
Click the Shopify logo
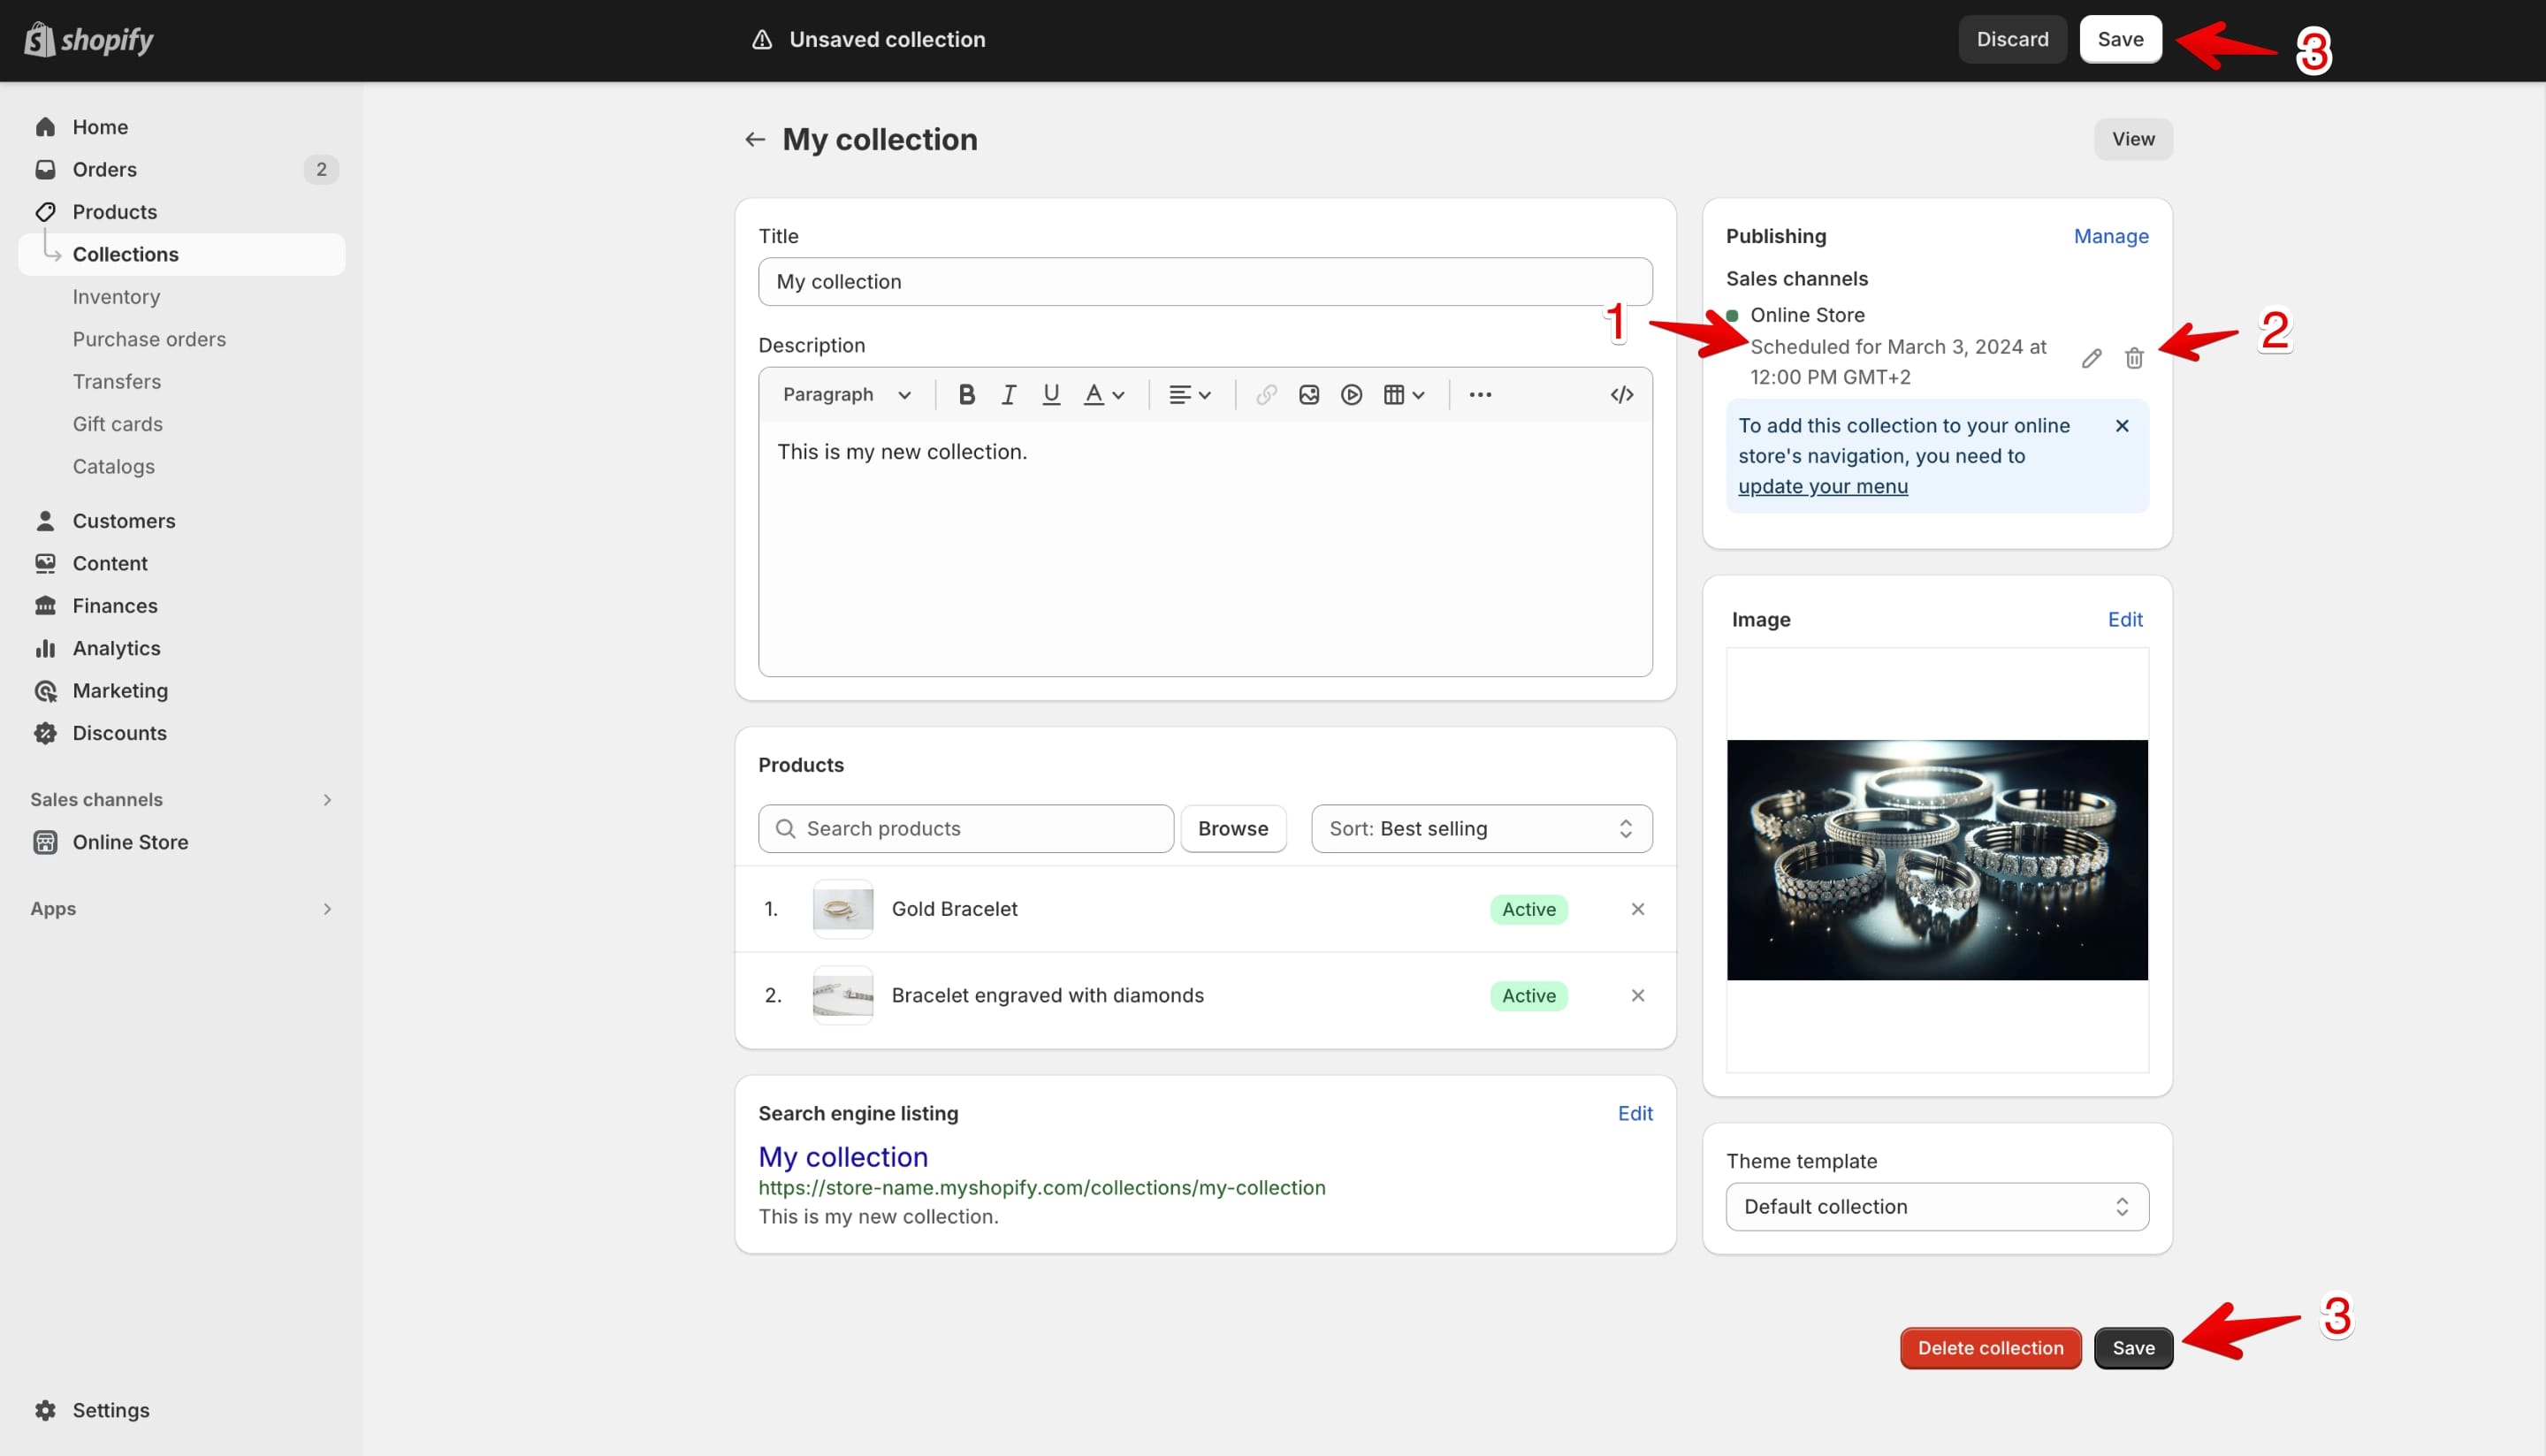click(x=89, y=40)
